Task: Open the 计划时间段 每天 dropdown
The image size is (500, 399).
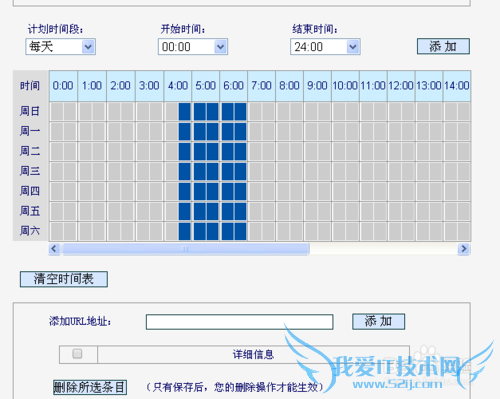Action: coord(60,47)
